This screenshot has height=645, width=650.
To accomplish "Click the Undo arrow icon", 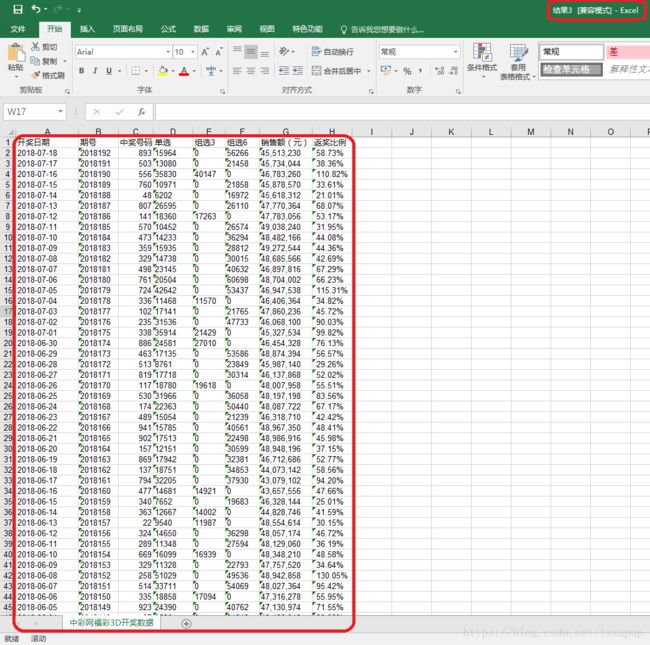I will click(x=36, y=9).
